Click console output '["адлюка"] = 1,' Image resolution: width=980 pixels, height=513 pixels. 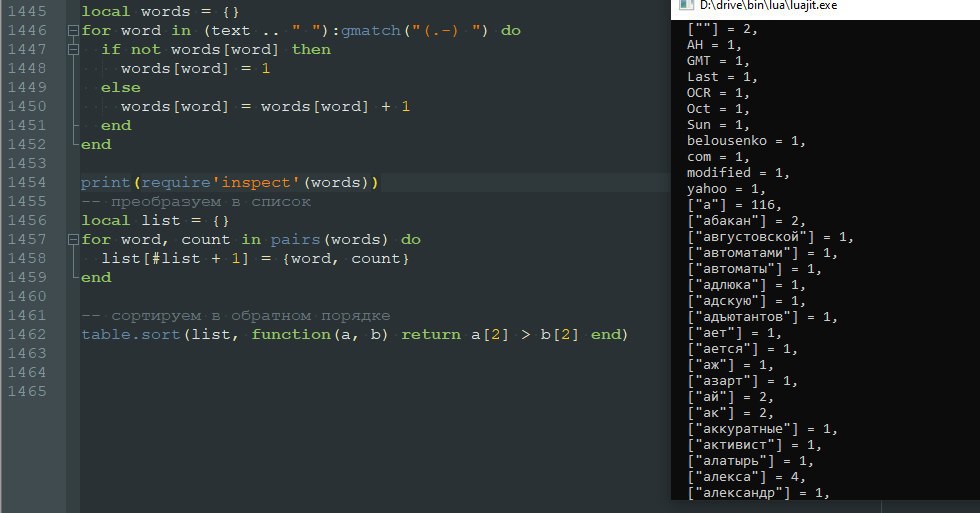pos(746,285)
